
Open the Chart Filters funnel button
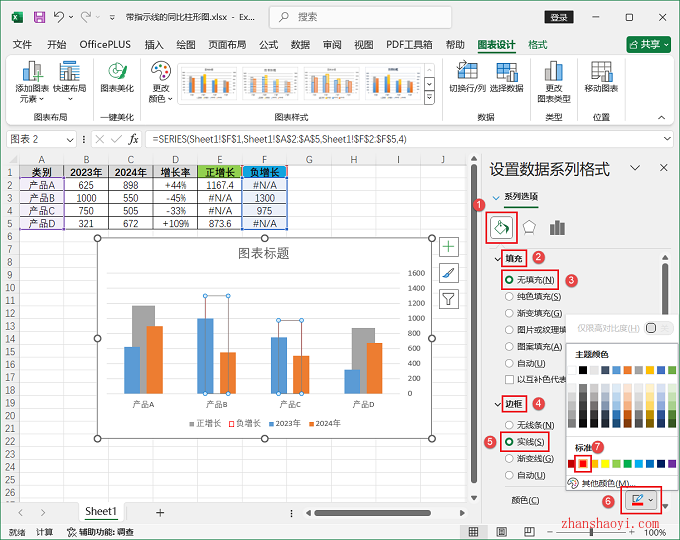coord(449,298)
